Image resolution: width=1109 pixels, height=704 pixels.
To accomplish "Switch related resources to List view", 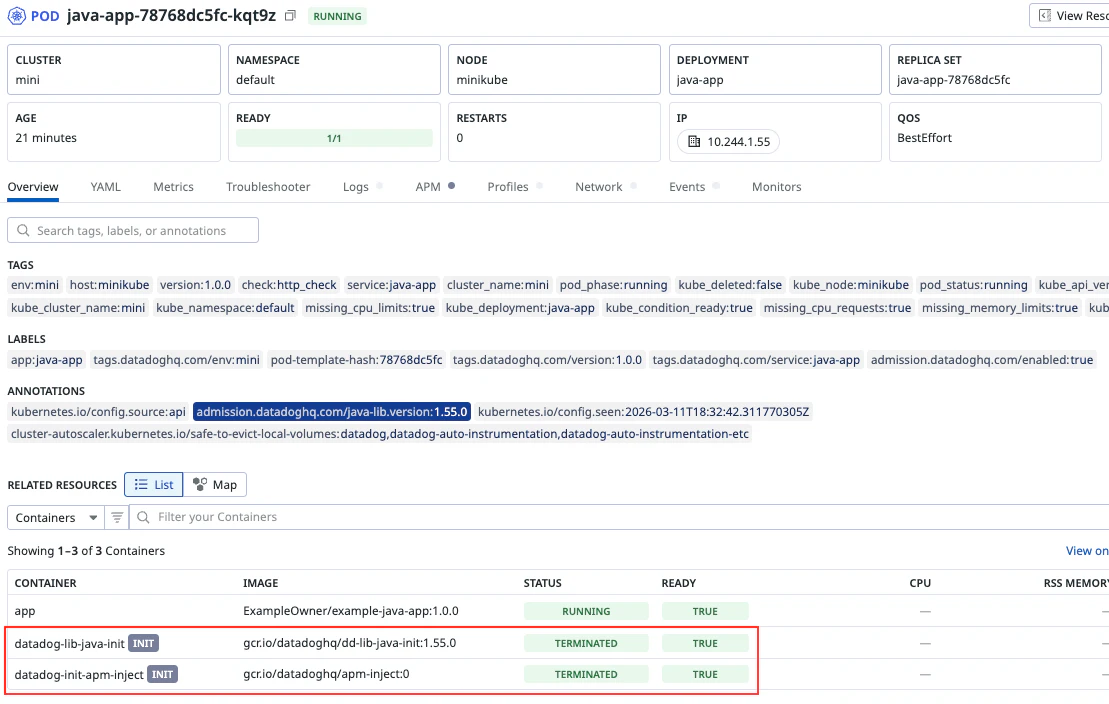I will point(154,485).
